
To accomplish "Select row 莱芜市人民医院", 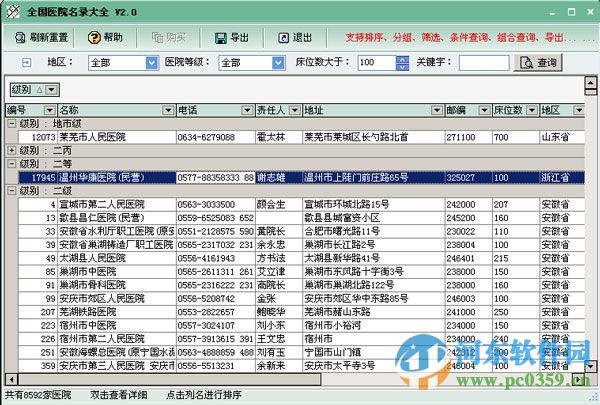I will [x=302, y=137].
